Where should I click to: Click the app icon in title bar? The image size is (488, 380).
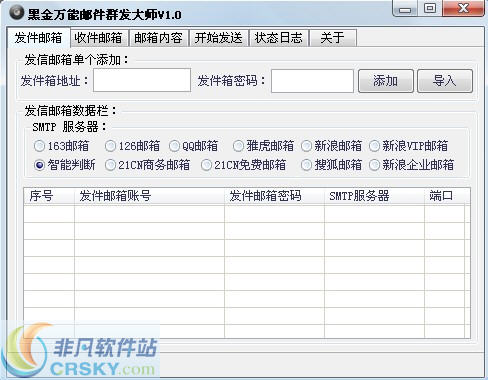16,13
